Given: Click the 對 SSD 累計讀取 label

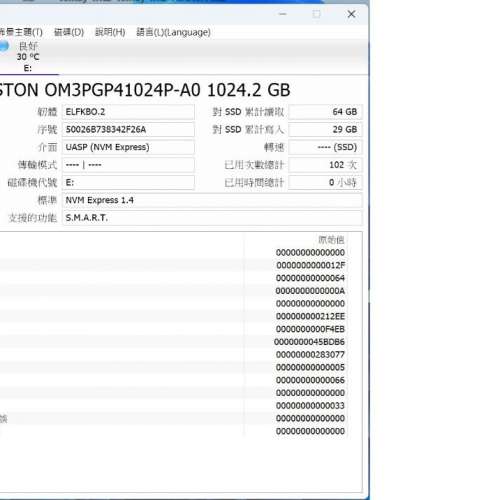Looking at the screenshot, I should pyautogui.click(x=248, y=112).
